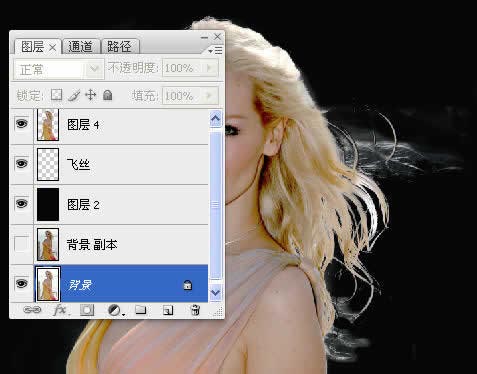Switch to the 路径 tab
Image resolution: width=477 pixels, height=374 pixels.
tap(119, 46)
